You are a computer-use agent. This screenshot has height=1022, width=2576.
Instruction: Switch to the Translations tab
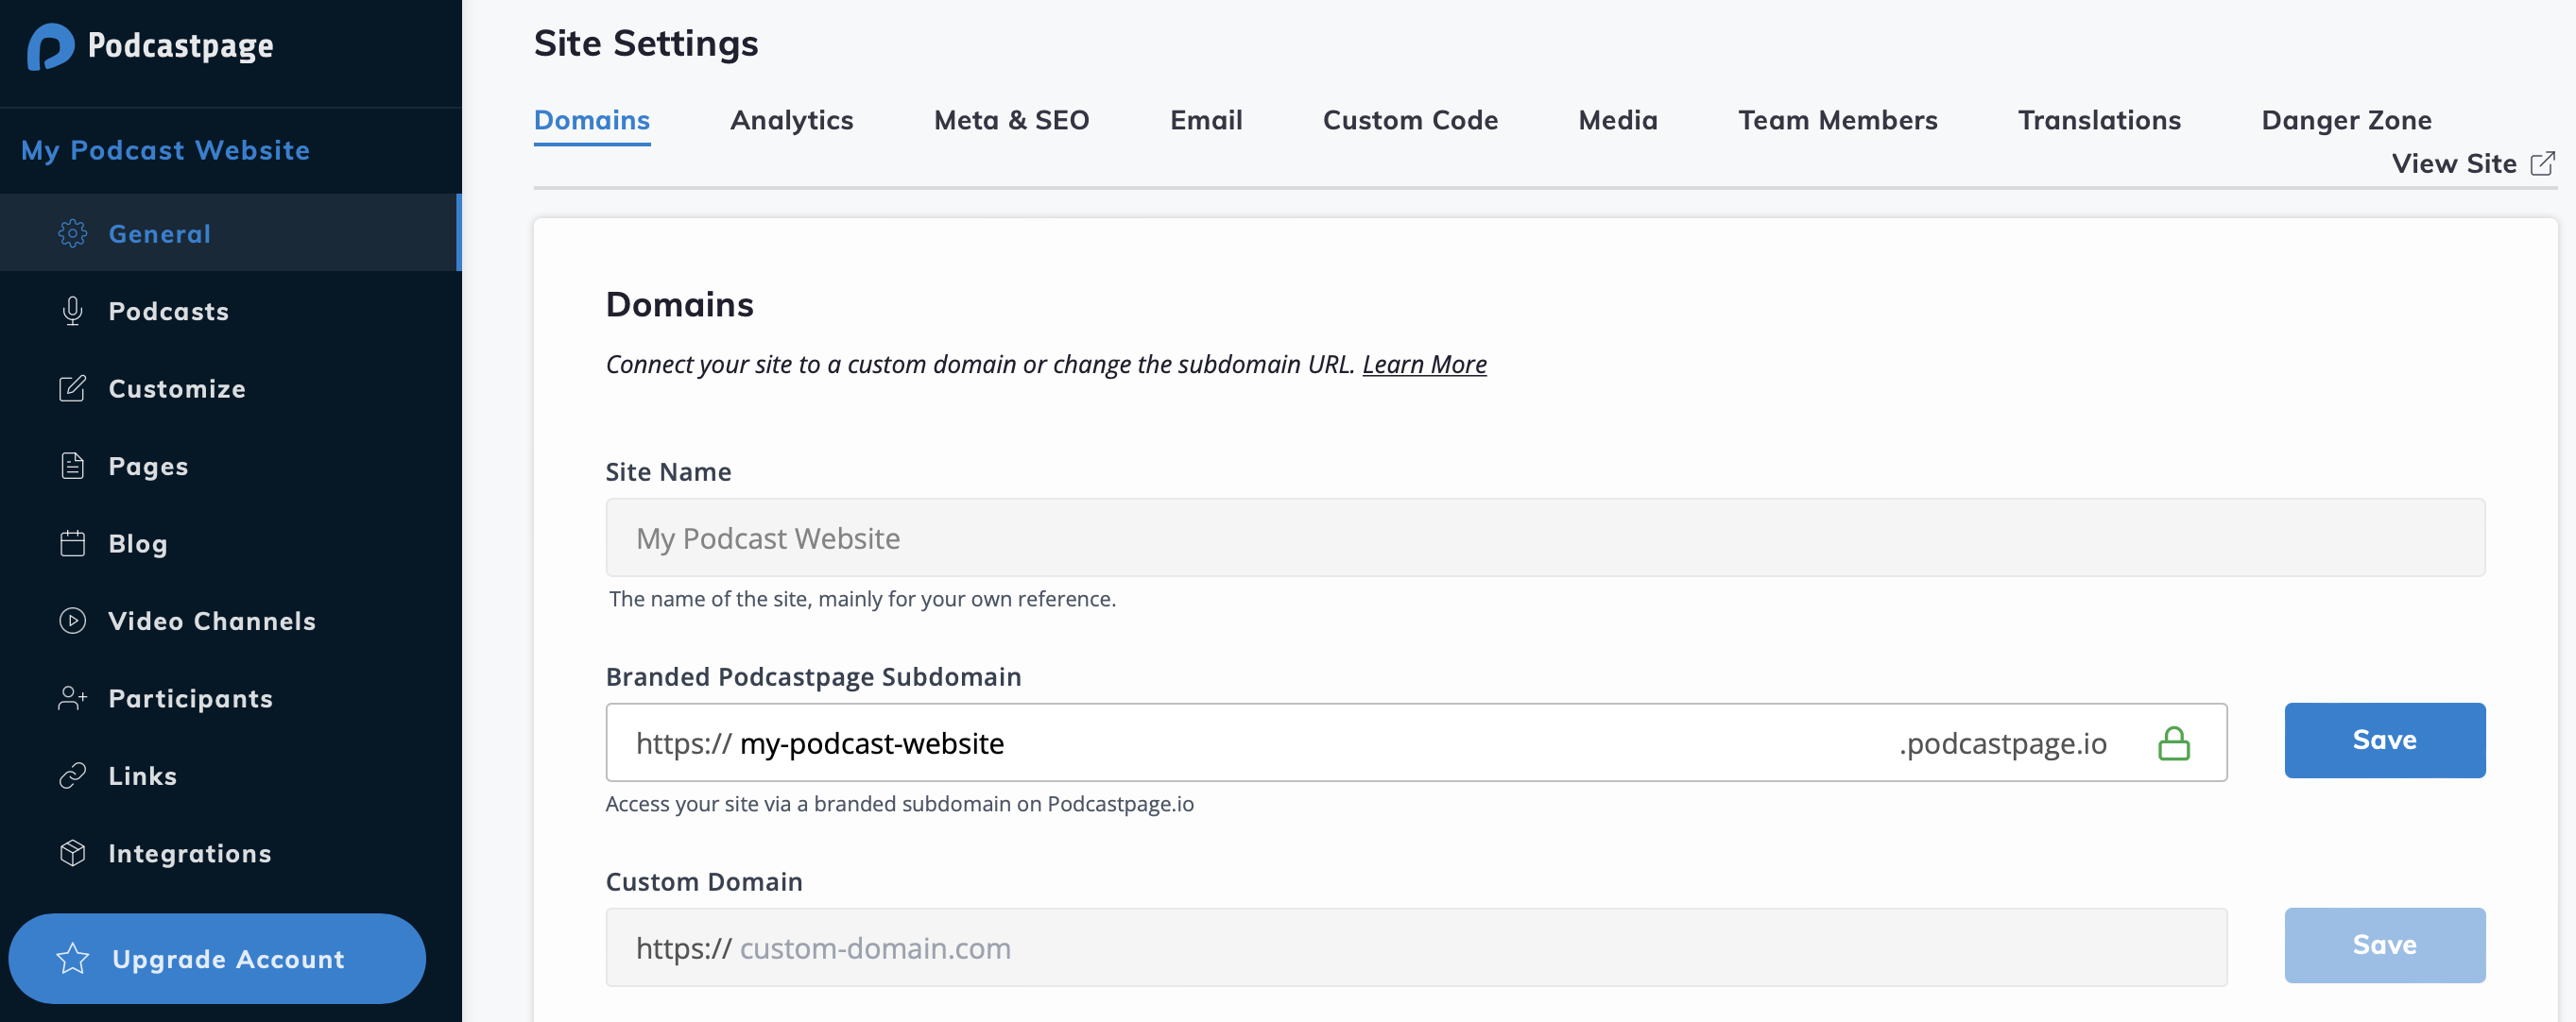click(2099, 120)
